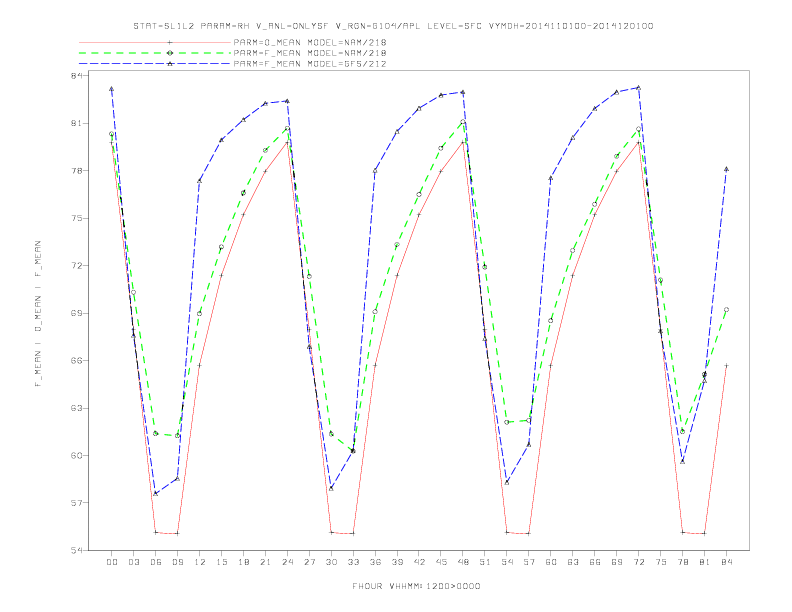
Task: Click the red O_MEAN plus marker at hour 84
Action: (726, 366)
